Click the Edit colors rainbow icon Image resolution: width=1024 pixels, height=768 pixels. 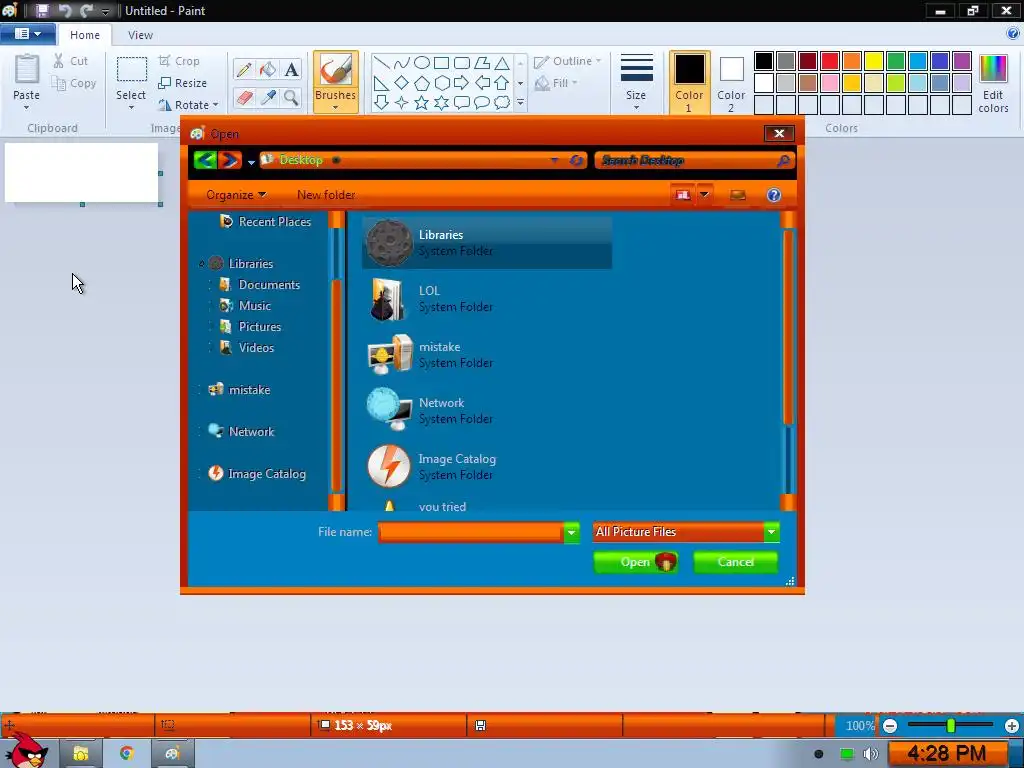click(993, 69)
